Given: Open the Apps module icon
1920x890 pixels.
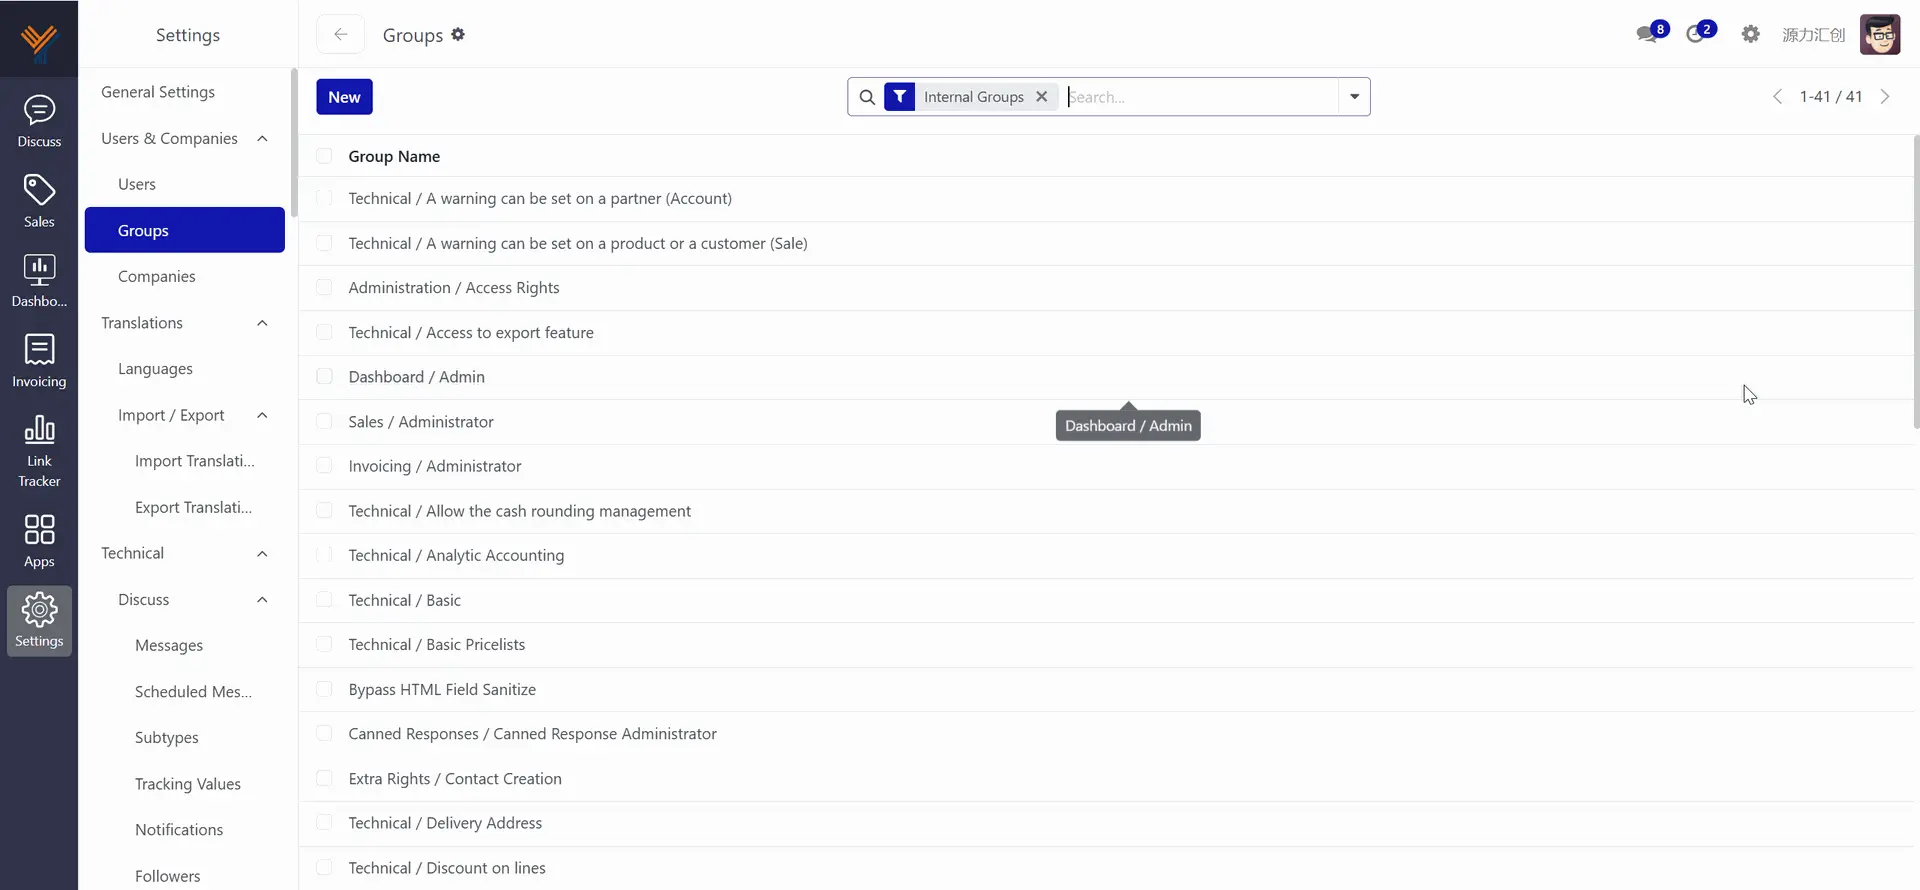Looking at the screenshot, I should pos(39,540).
